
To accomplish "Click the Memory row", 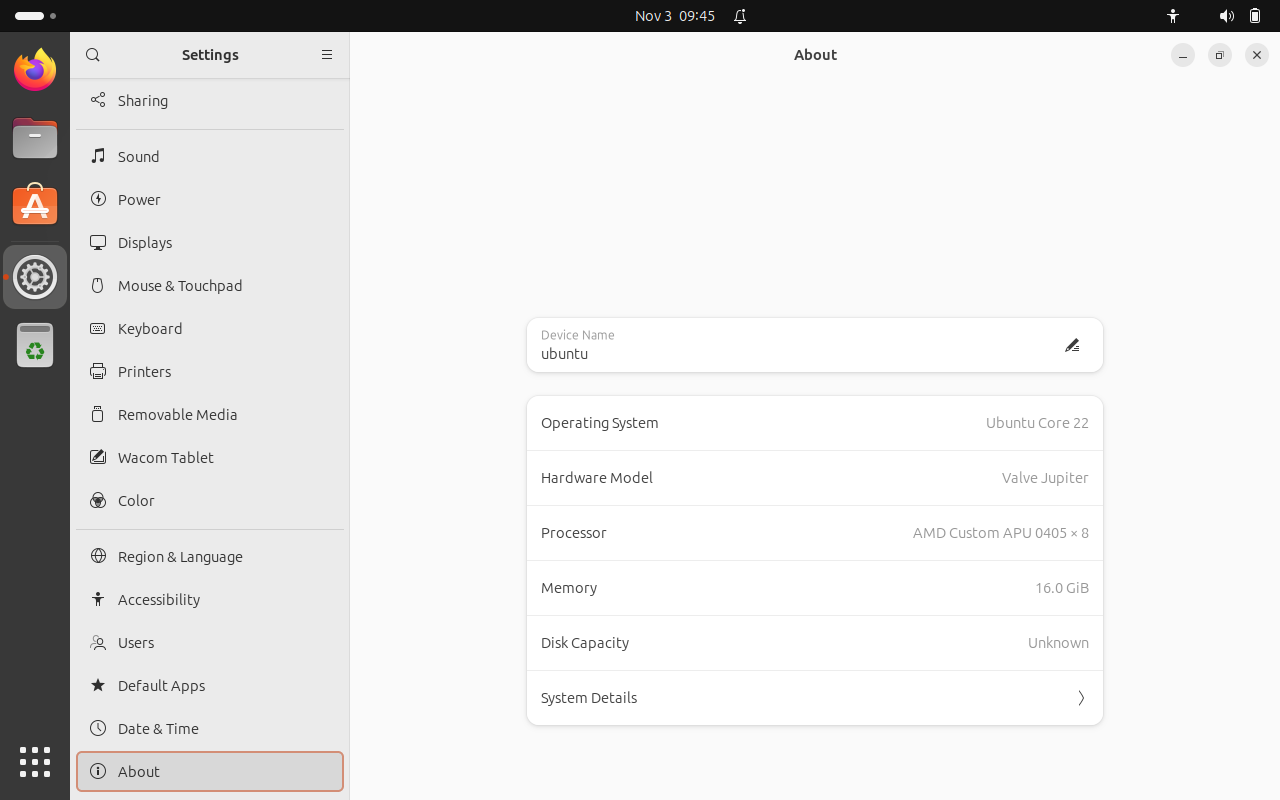I will (x=815, y=588).
